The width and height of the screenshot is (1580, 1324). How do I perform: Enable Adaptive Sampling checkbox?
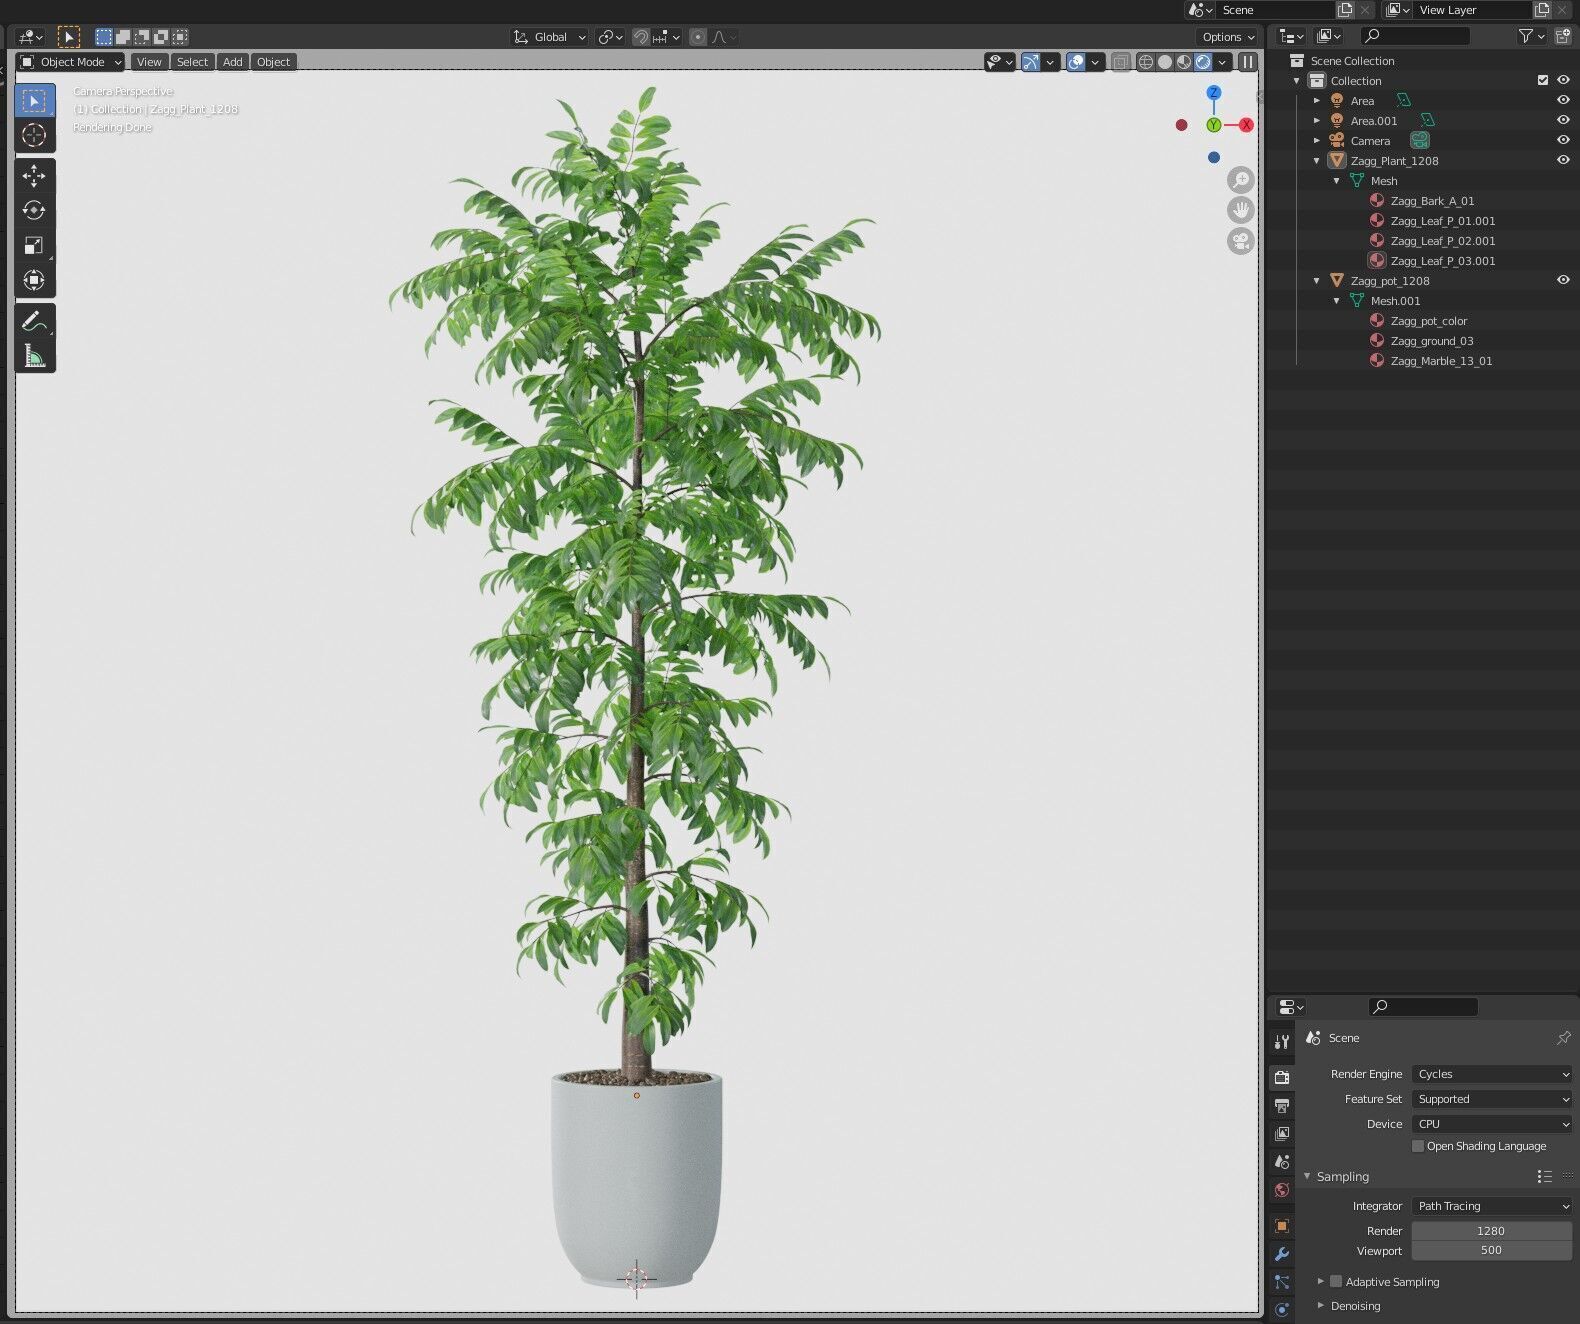[x=1336, y=1281]
